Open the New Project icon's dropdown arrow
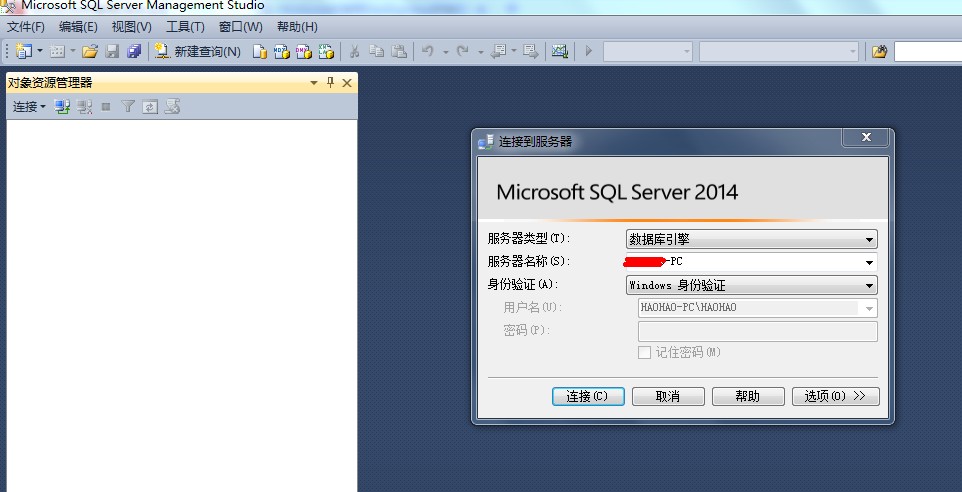Screen dimensions: 962x492 click(x=40, y=52)
